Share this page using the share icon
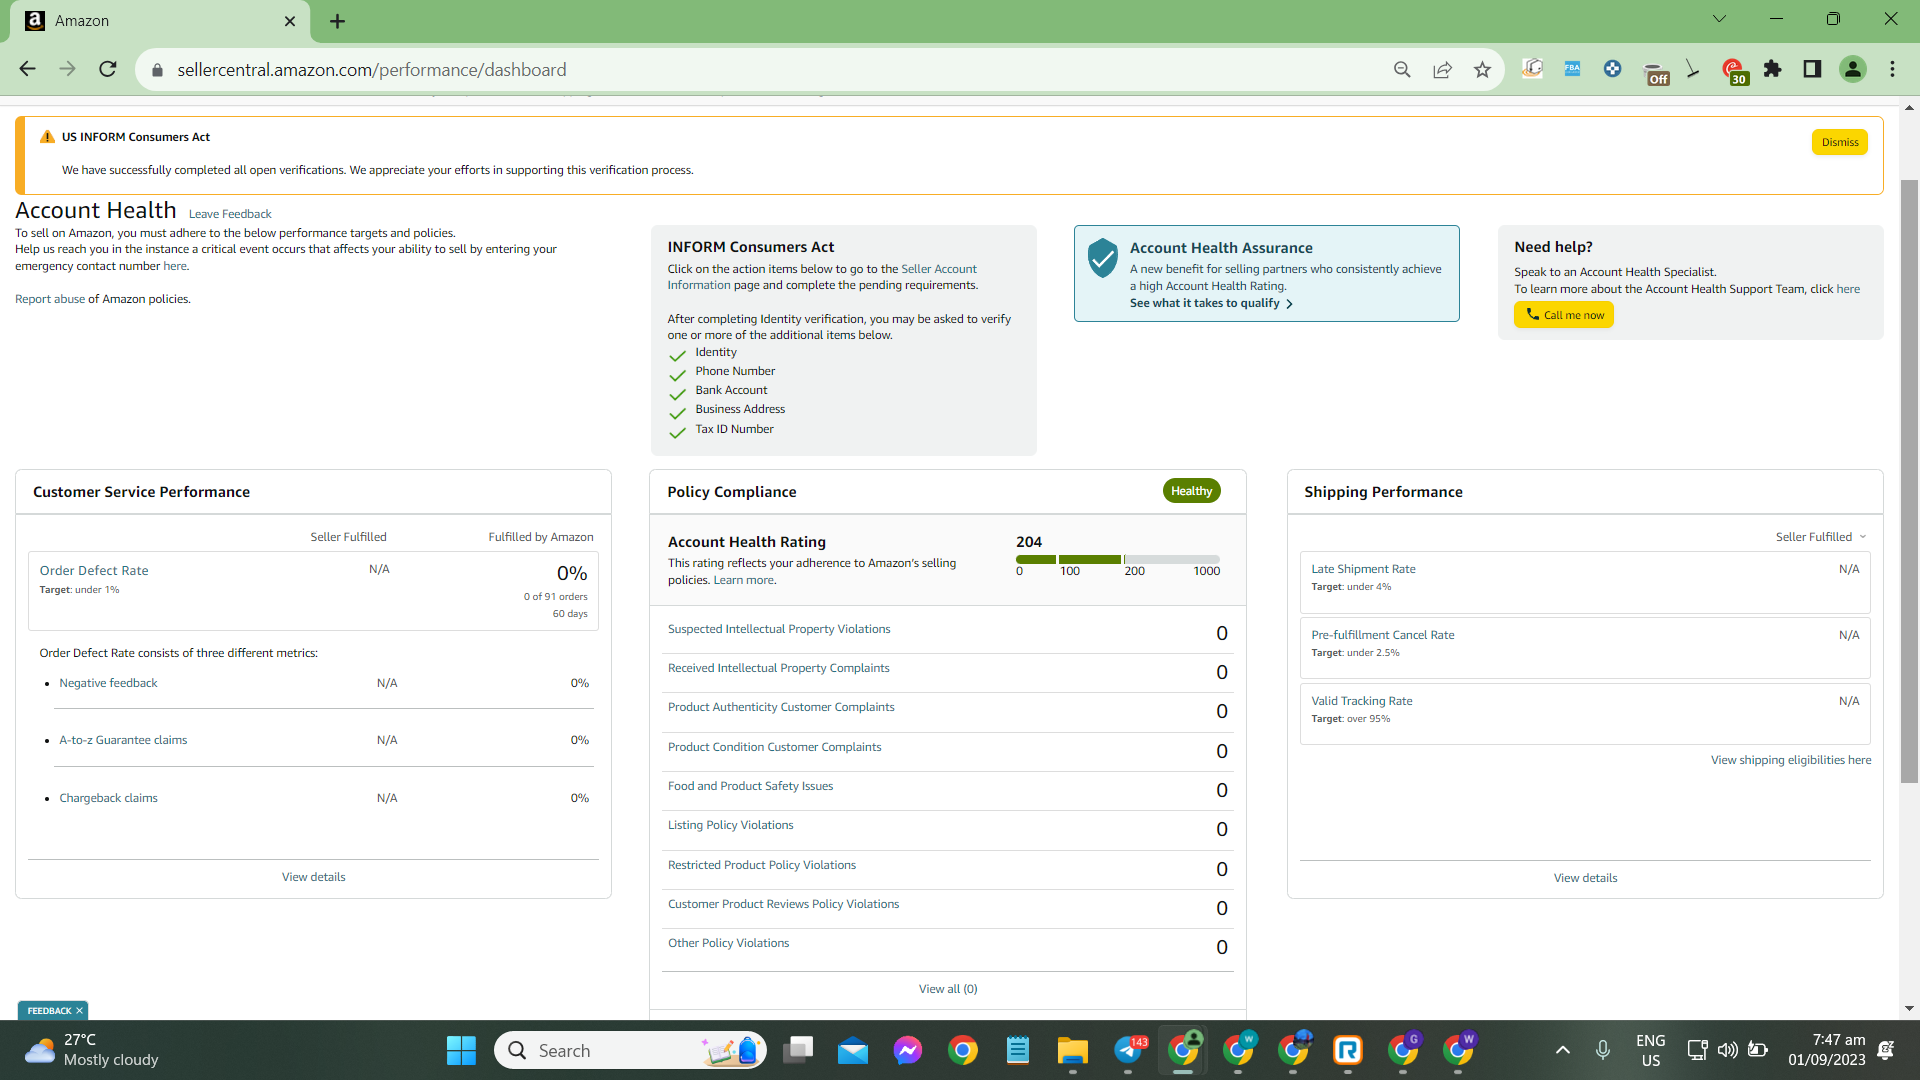The width and height of the screenshot is (1920, 1080). pyautogui.click(x=1442, y=69)
